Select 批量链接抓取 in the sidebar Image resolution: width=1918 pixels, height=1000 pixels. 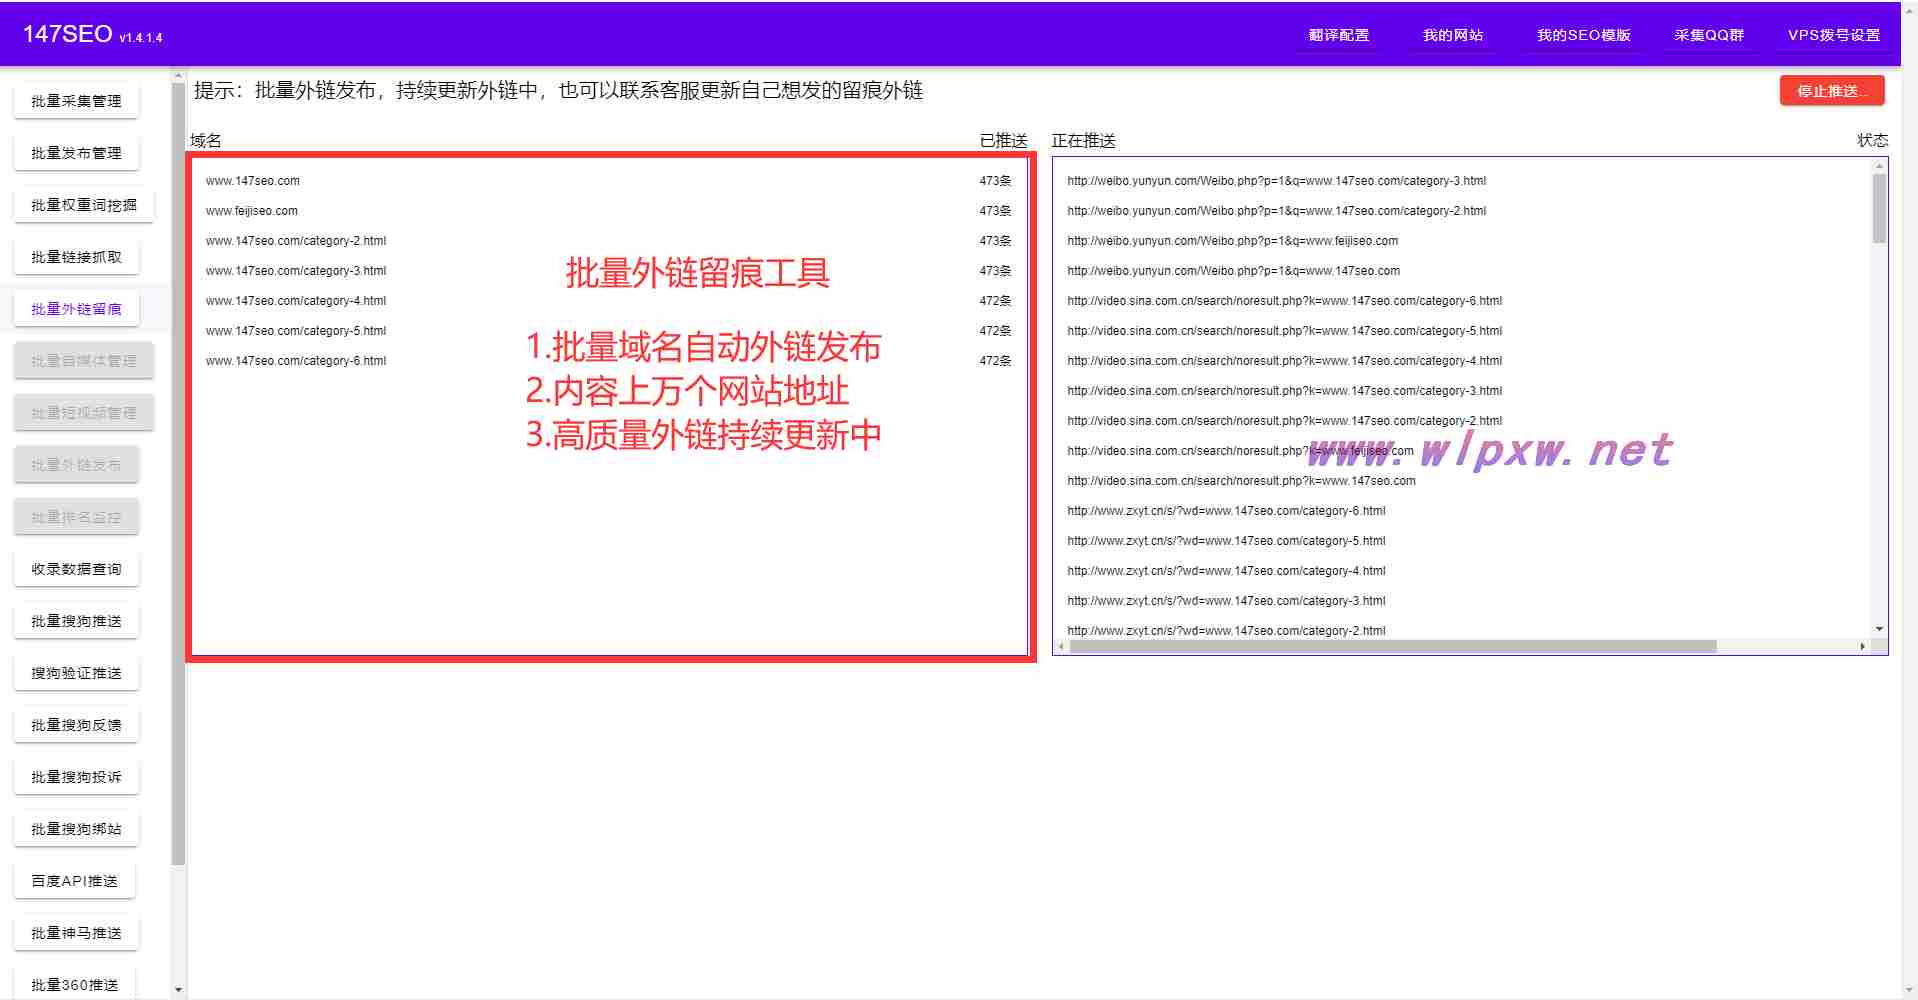point(76,257)
